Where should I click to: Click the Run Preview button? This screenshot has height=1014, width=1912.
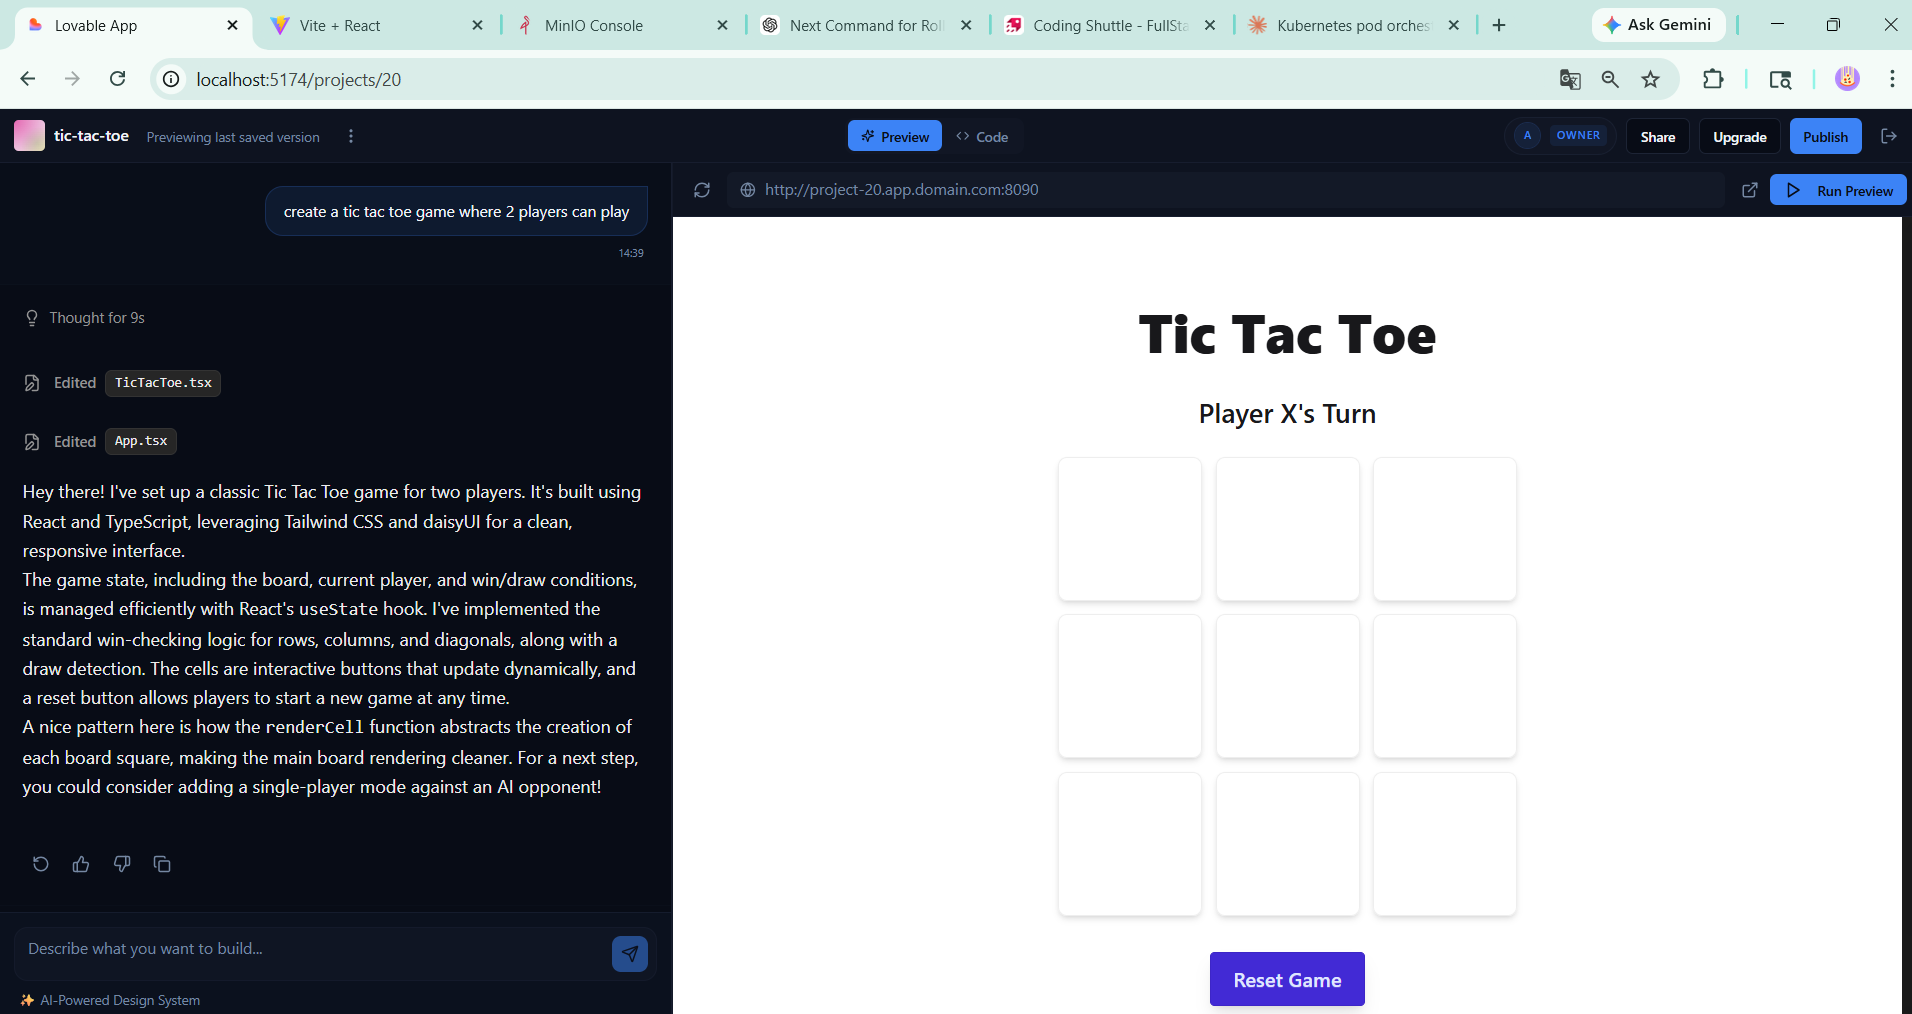pyautogui.click(x=1838, y=190)
